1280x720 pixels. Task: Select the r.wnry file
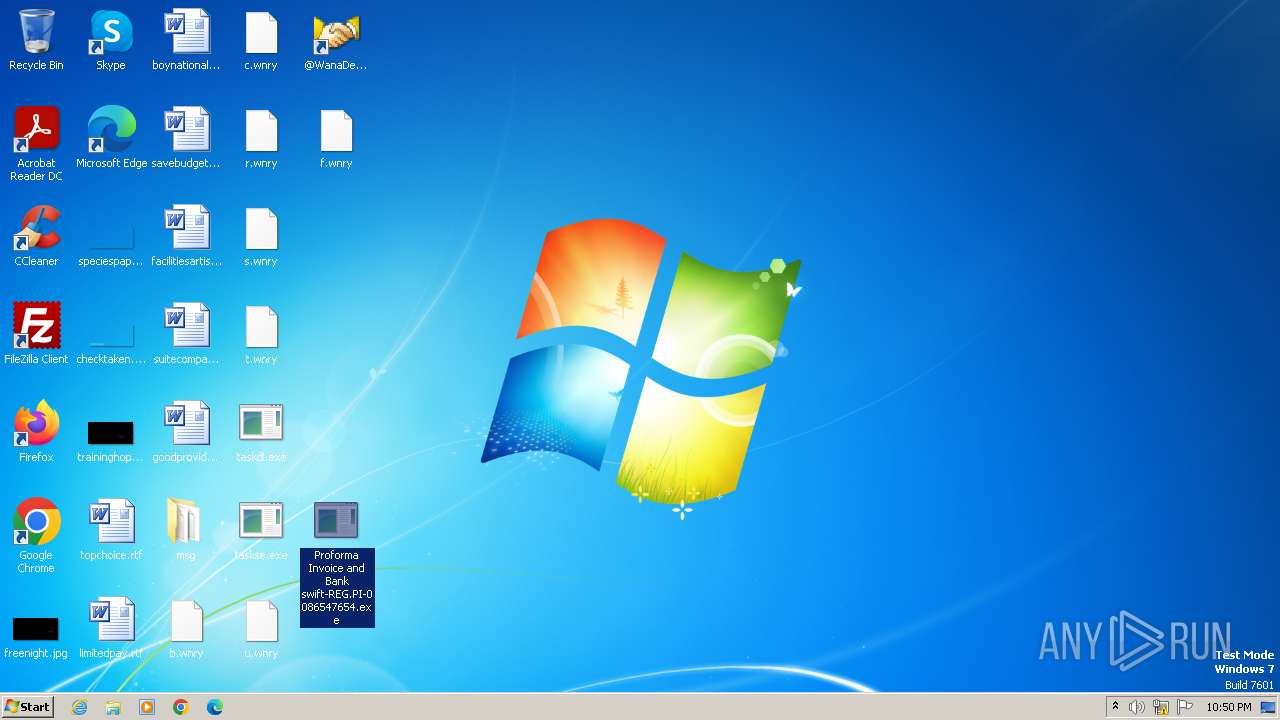tap(261, 138)
